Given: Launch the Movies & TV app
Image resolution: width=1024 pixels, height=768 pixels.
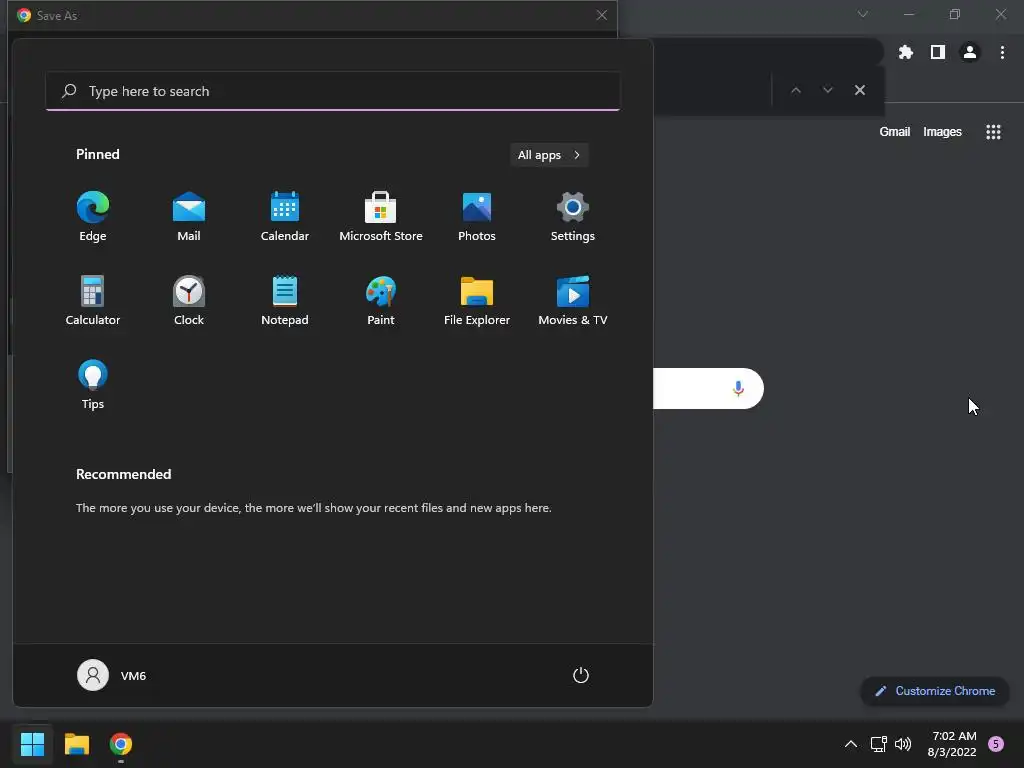Looking at the screenshot, I should 573,300.
